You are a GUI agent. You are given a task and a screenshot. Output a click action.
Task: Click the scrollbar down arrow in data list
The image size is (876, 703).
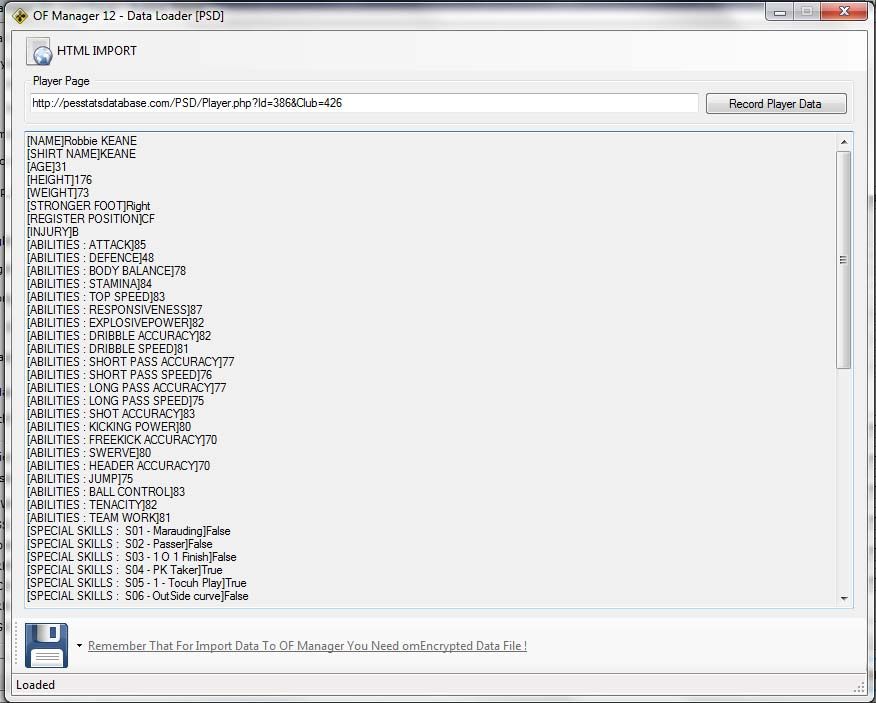844,598
